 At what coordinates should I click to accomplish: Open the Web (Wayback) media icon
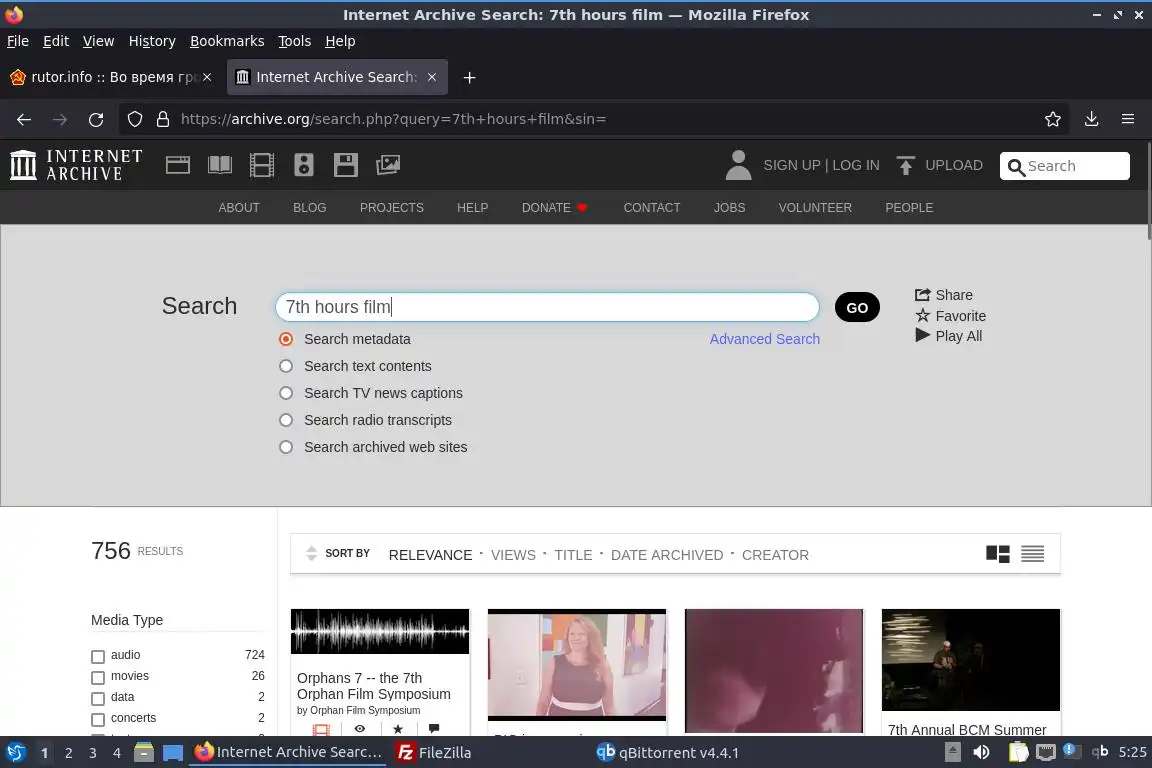point(178,165)
